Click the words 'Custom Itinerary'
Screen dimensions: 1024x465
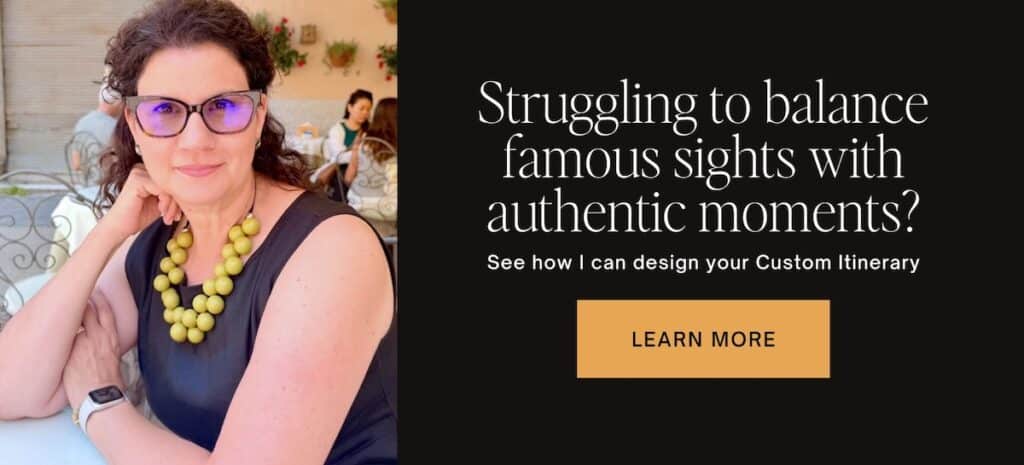pos(838,264)
